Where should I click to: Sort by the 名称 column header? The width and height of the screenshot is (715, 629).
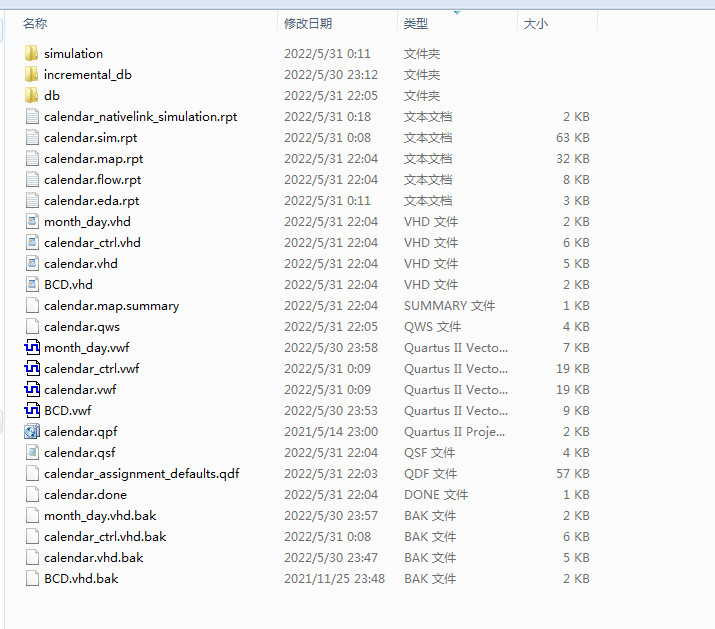pyautogui.click(x=35, y=23)
